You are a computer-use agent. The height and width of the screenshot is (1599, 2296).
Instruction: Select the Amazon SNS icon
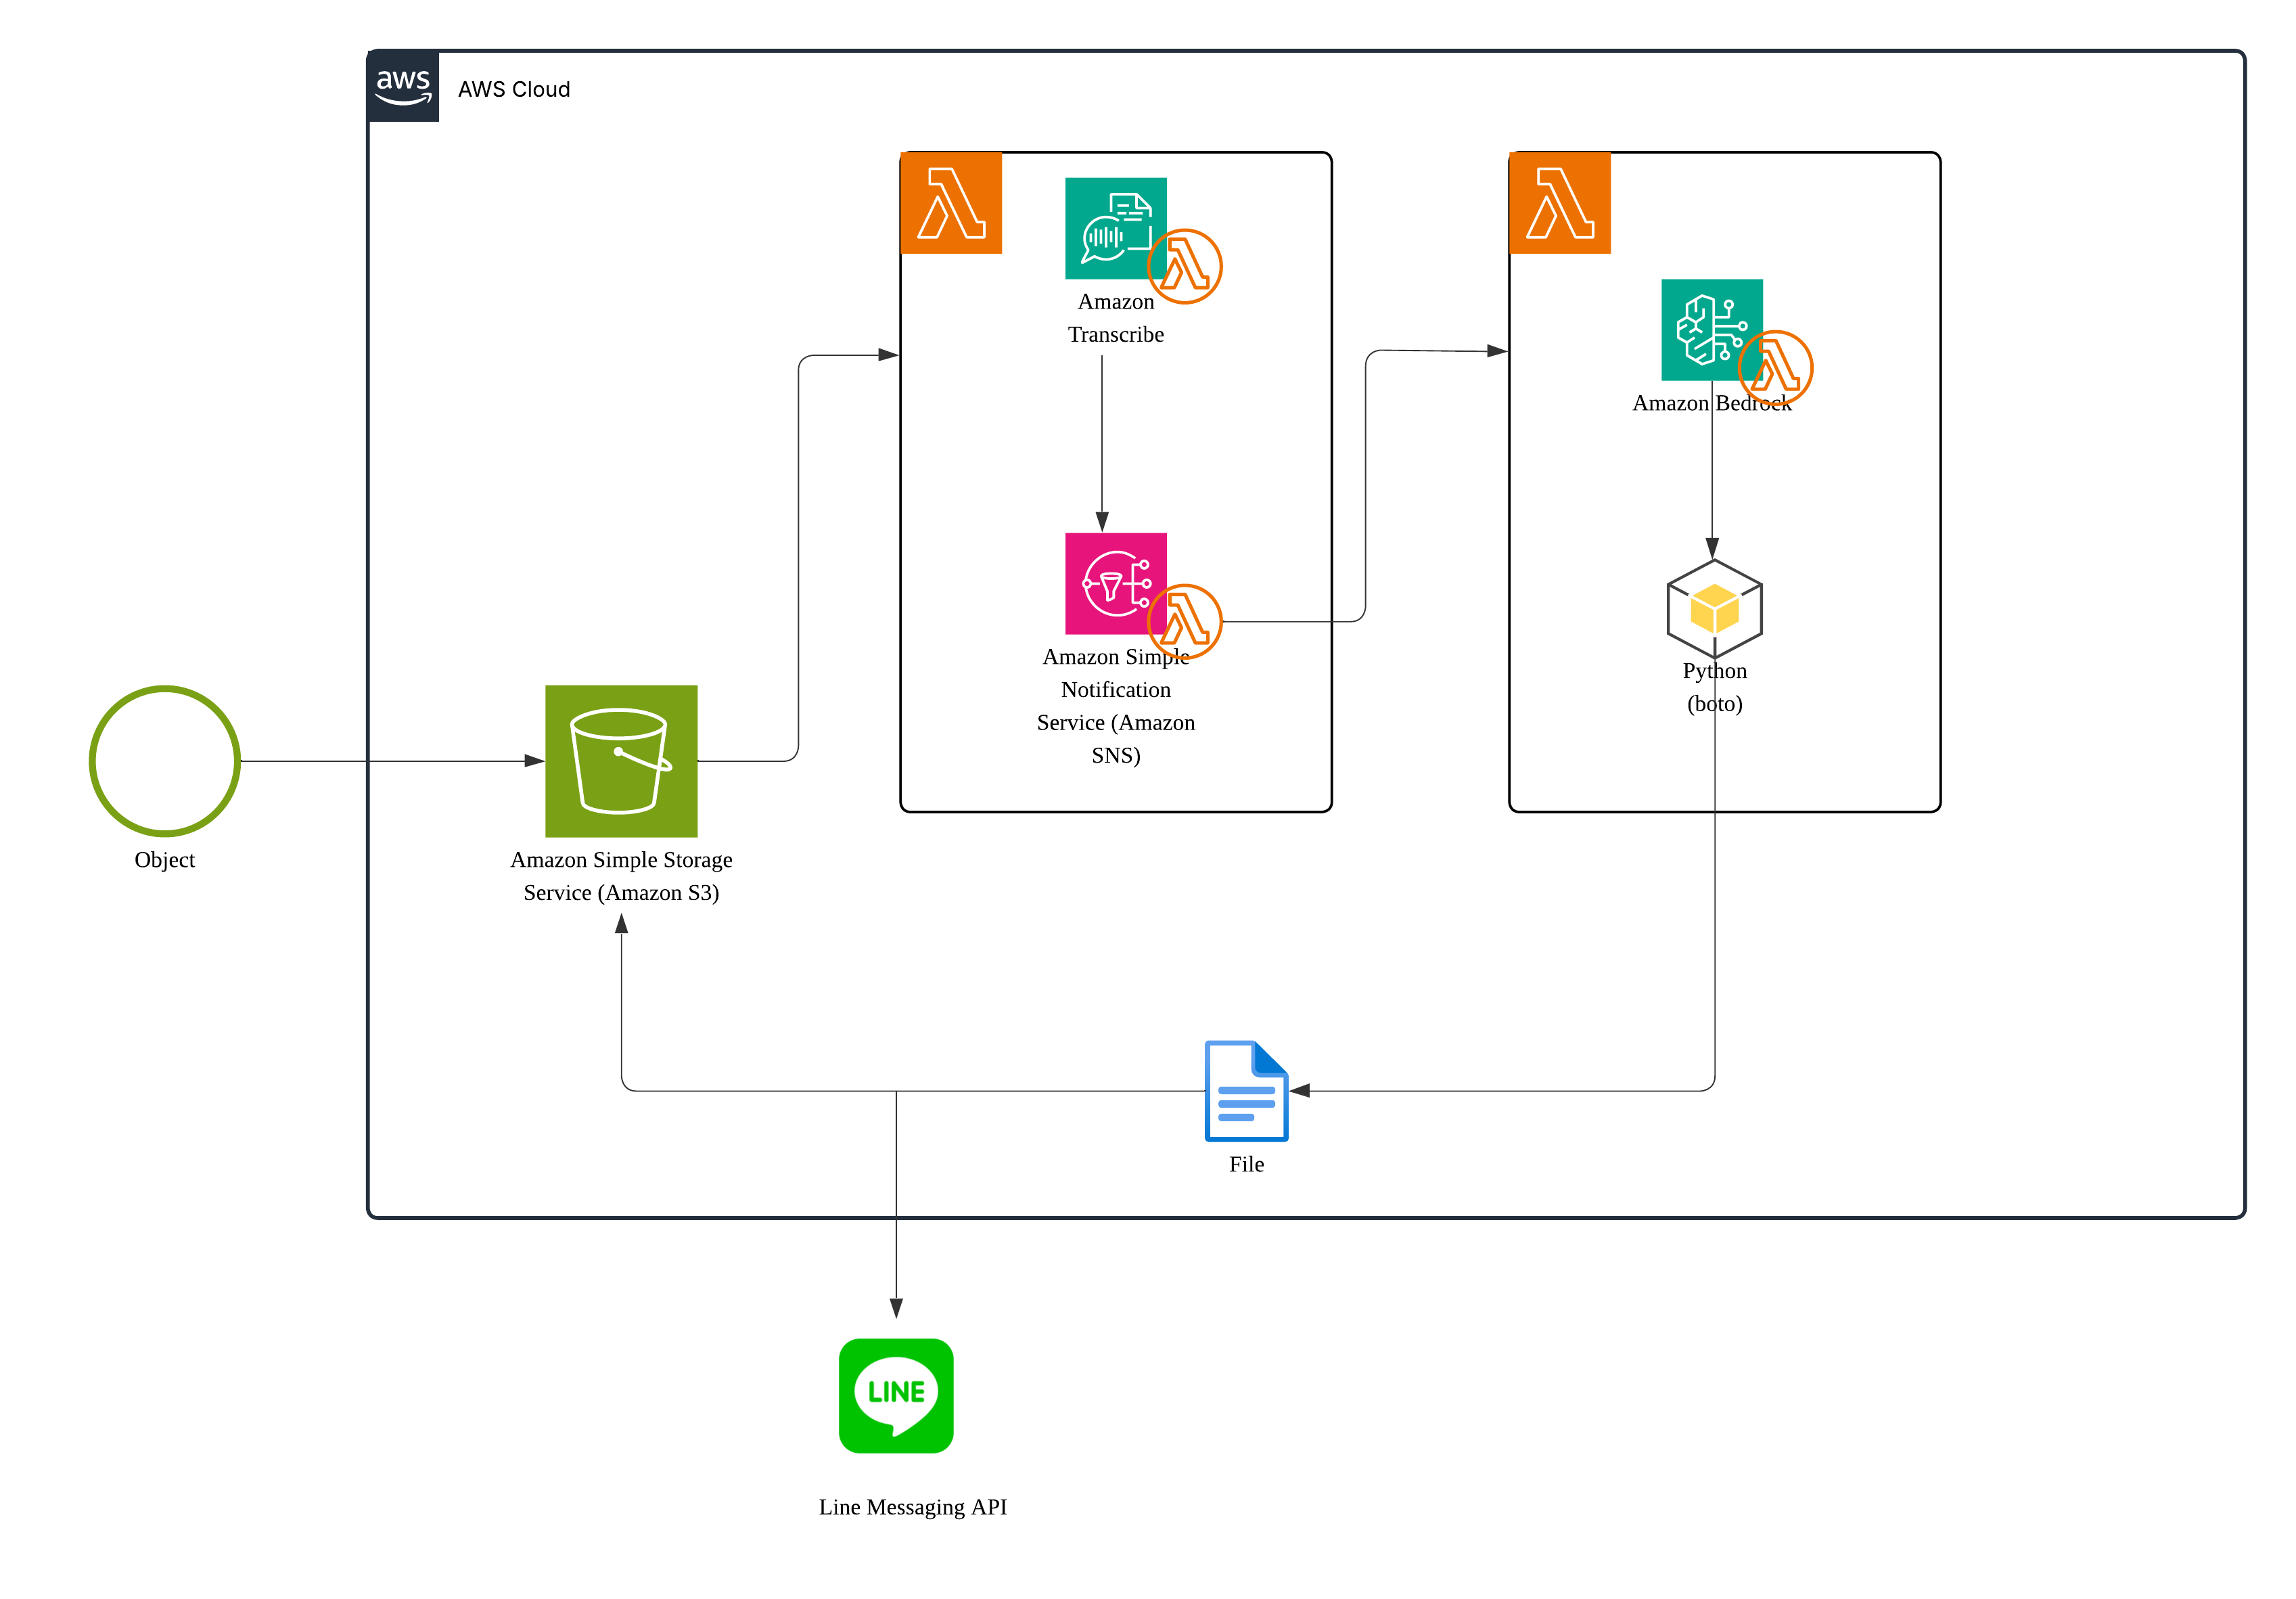pyautogui.click(x=1116, y=583)
